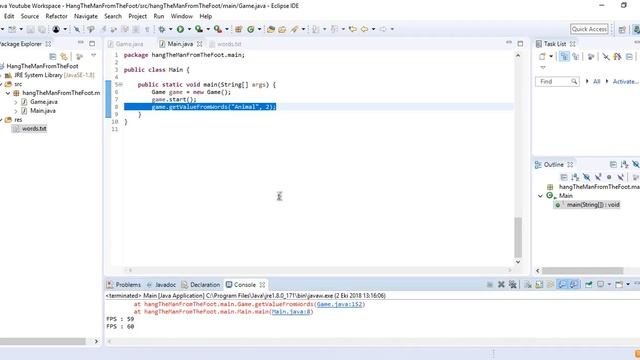Collapse the Main class in Outline
This screenshot has height=360, width=640.
click(540, 196)
